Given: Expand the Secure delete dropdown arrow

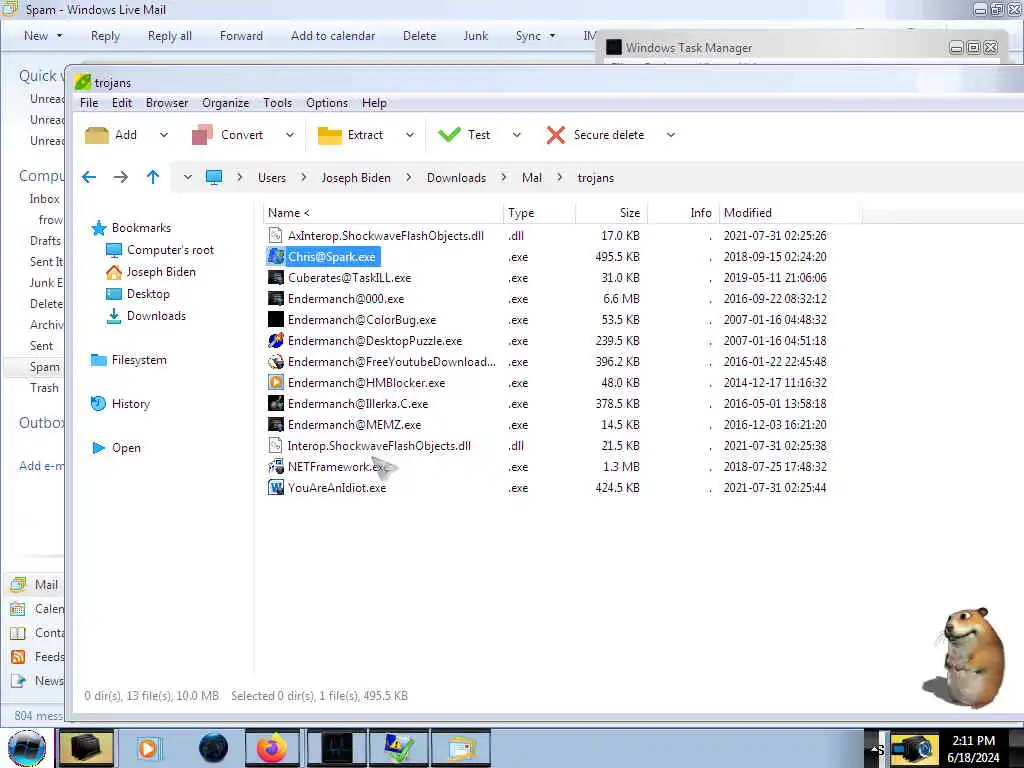Looking at the screenshot, I should tap(671, 135).
